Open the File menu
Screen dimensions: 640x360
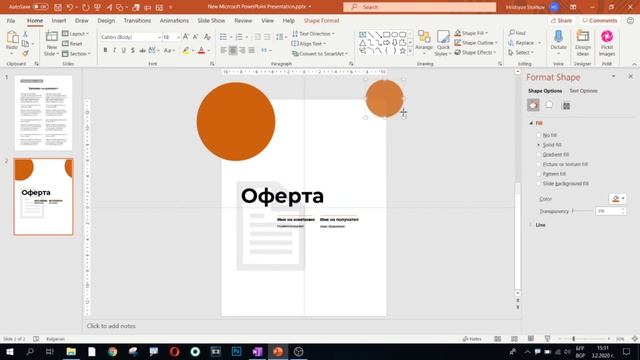point(11,20)
